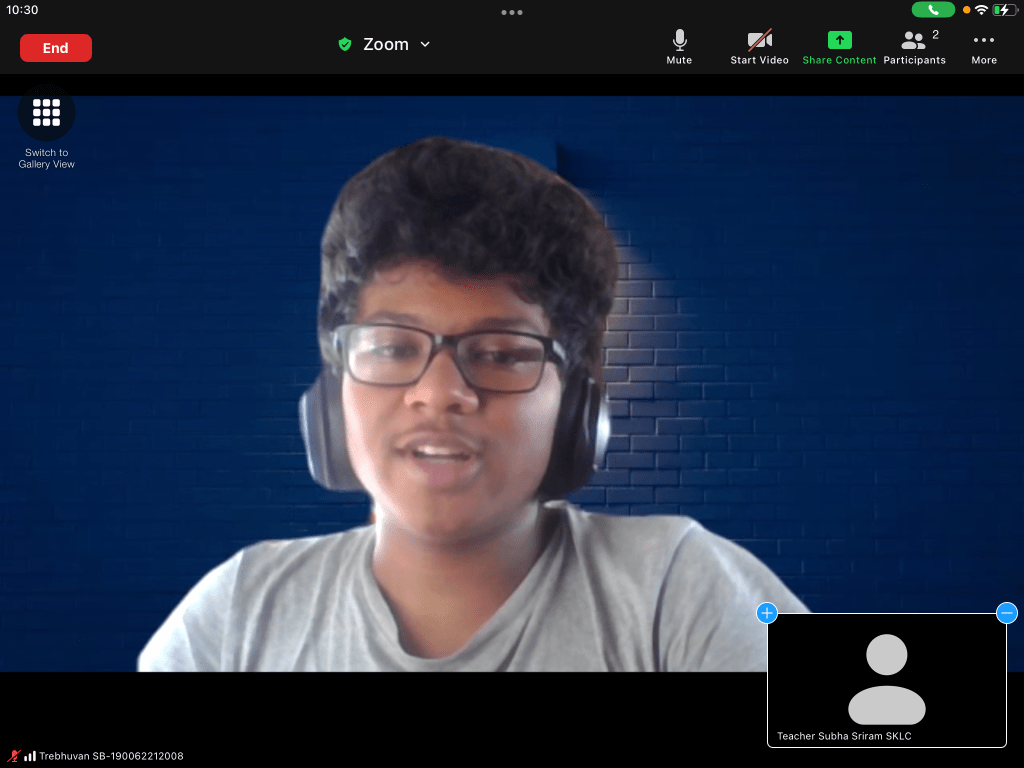Click the Trebhuvan SB-190062212008 name label
The width and height of the screenshot is (1024, 768).
point(111,756)
